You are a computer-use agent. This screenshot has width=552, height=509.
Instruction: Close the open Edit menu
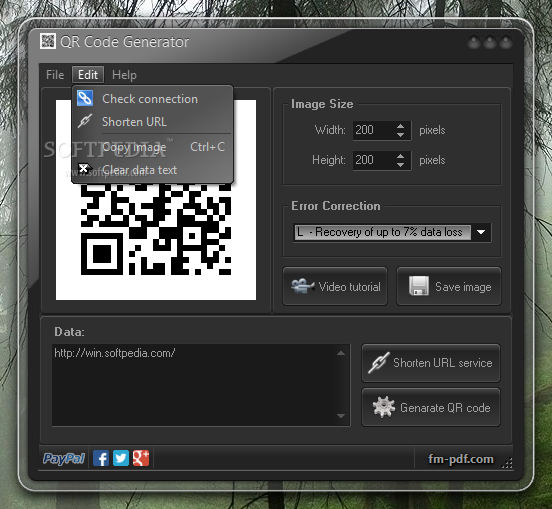pyautogui.click(x=88, y=75)
